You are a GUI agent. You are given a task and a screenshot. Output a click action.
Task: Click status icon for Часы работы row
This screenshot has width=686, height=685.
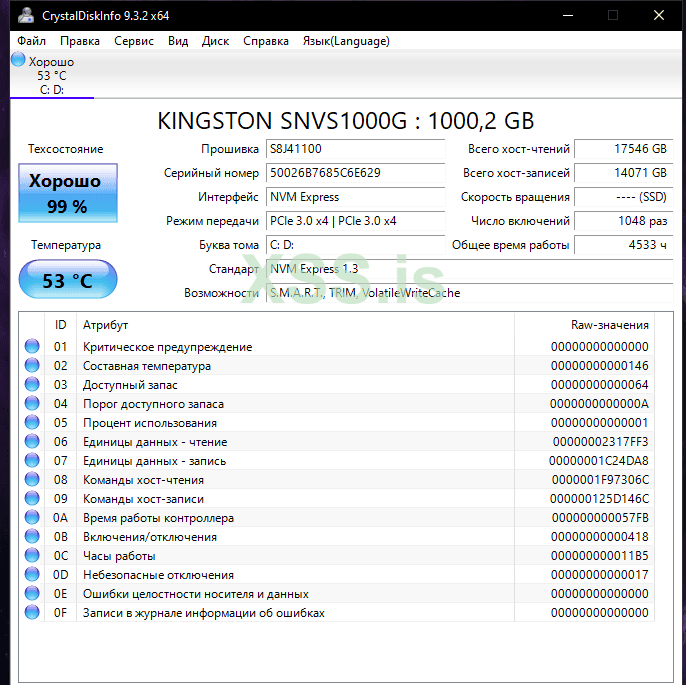[x=32, y=556]
